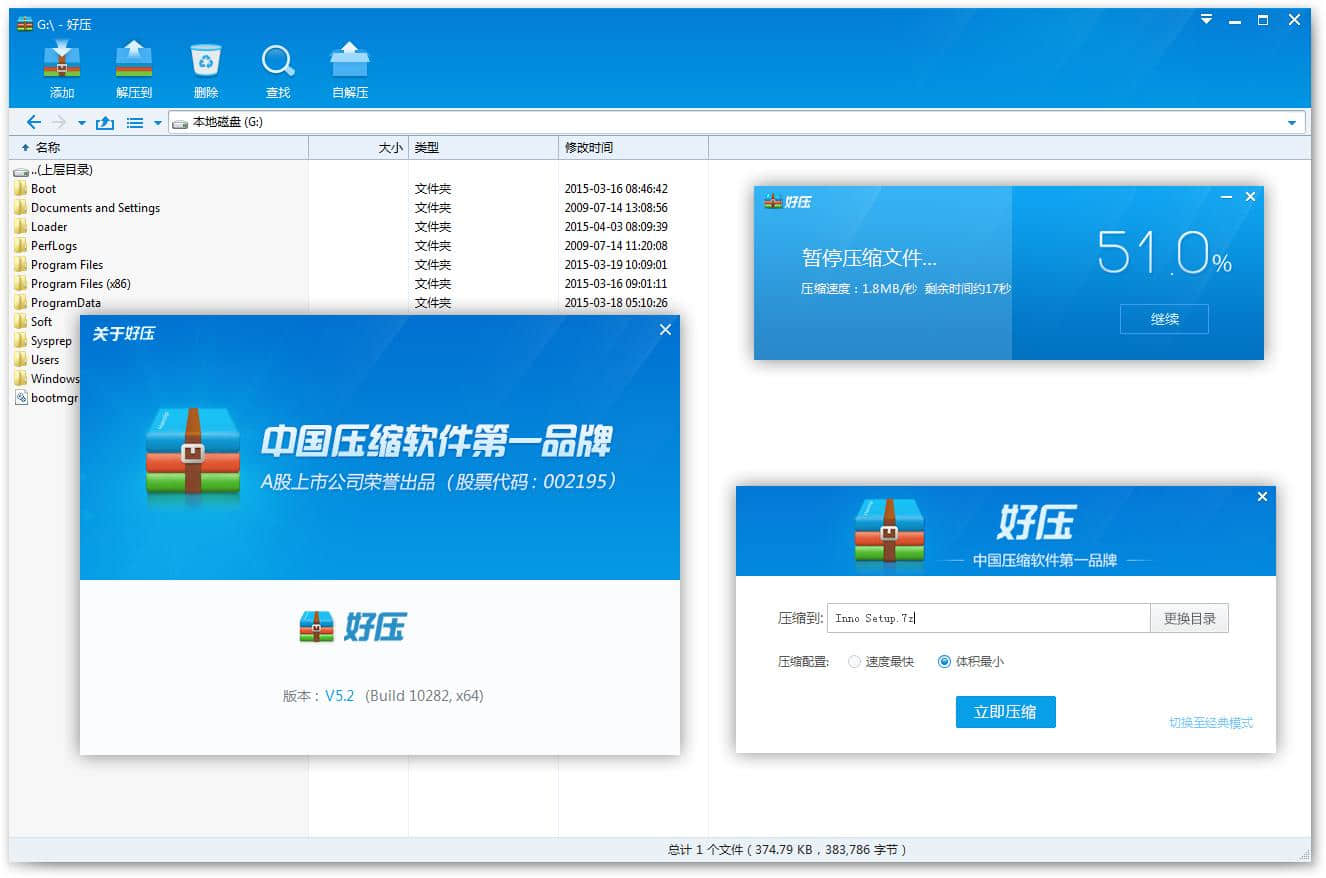Open the main menu icon in title bar
1326x878 pixels.
[x=1206, y=19]
